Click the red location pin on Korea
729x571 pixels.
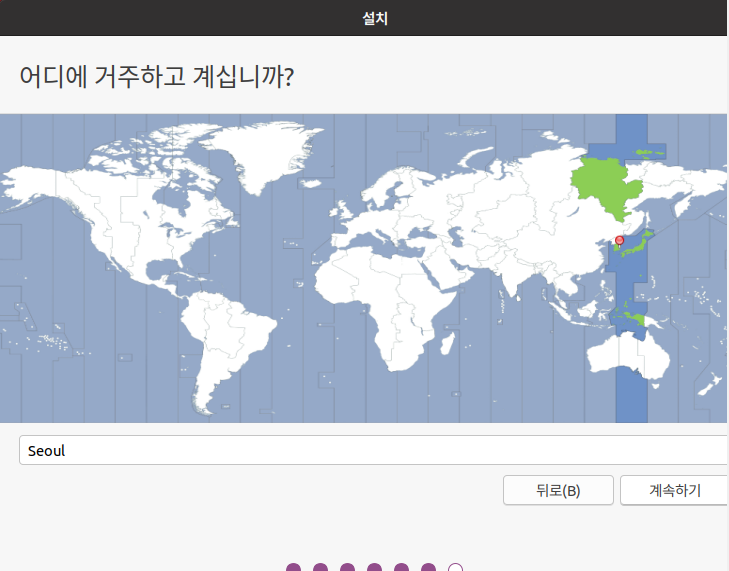click(619, 241)
